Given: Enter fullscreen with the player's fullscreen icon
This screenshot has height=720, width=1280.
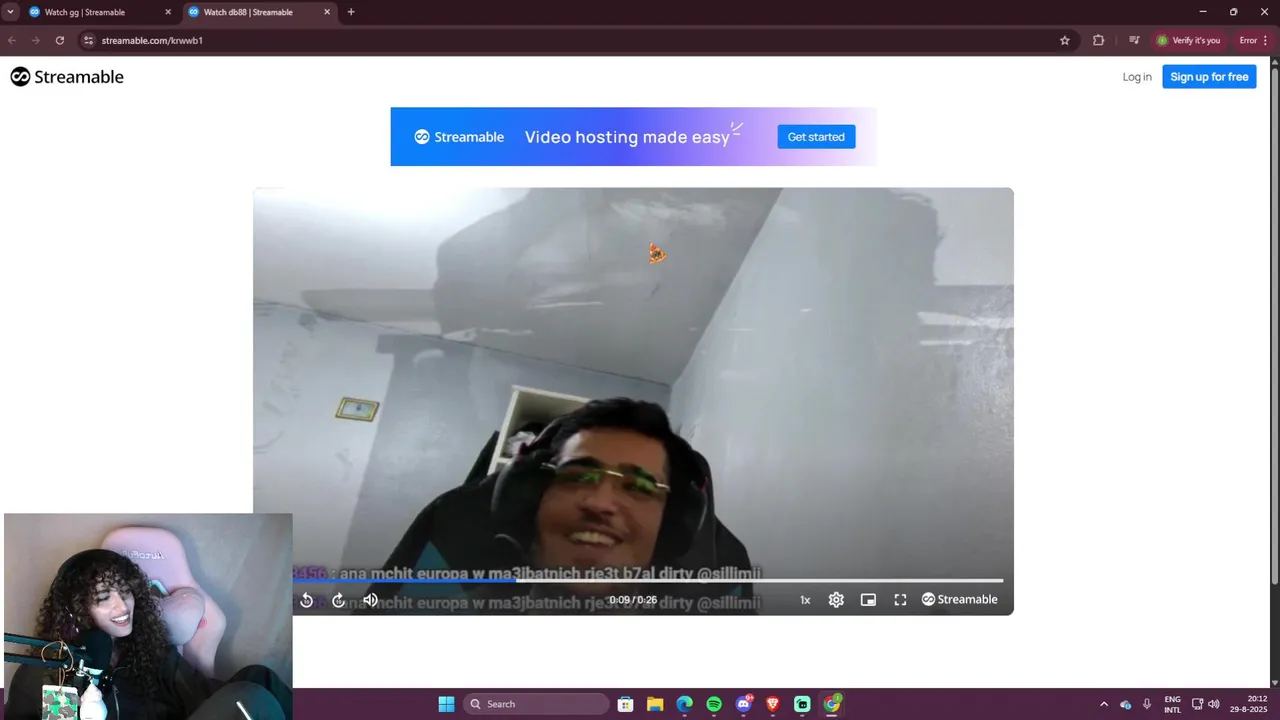Looking at the screenshot, I should [900, 600].
